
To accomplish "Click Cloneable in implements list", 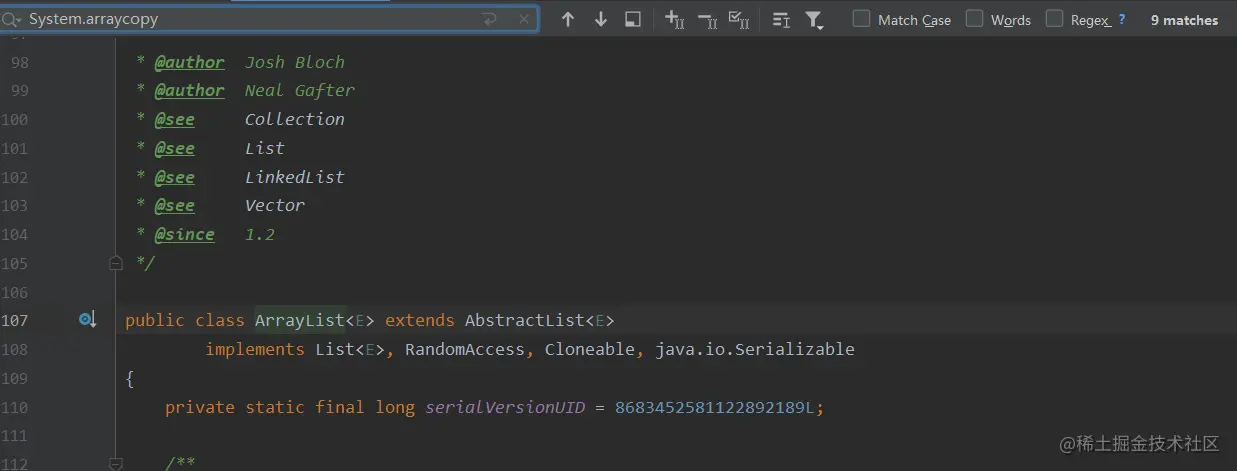I will click(x=590, y=349).
